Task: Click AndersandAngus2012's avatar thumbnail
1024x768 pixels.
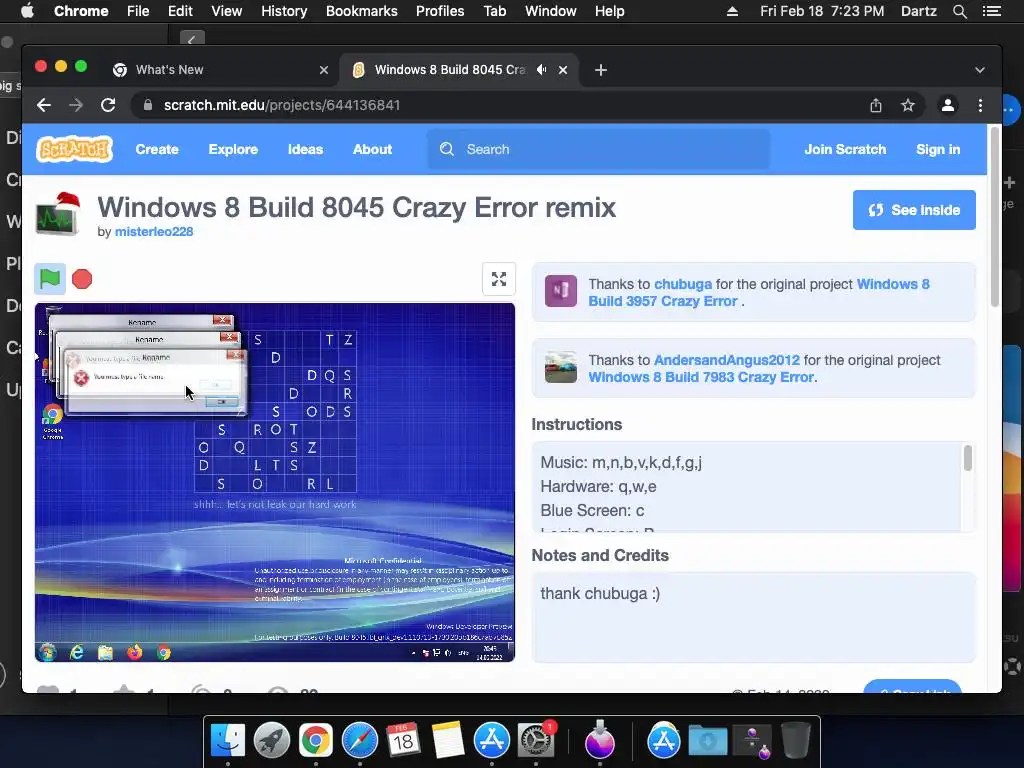Action: click(561, 367)
